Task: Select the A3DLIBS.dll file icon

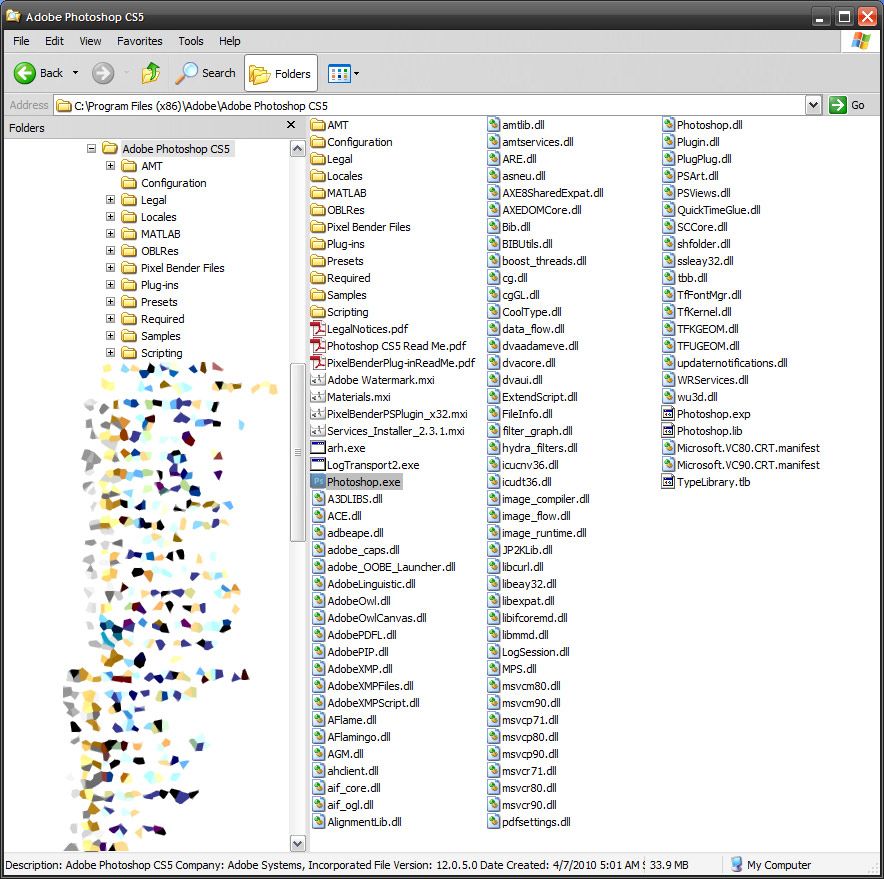Action: (x=319, y=499)
